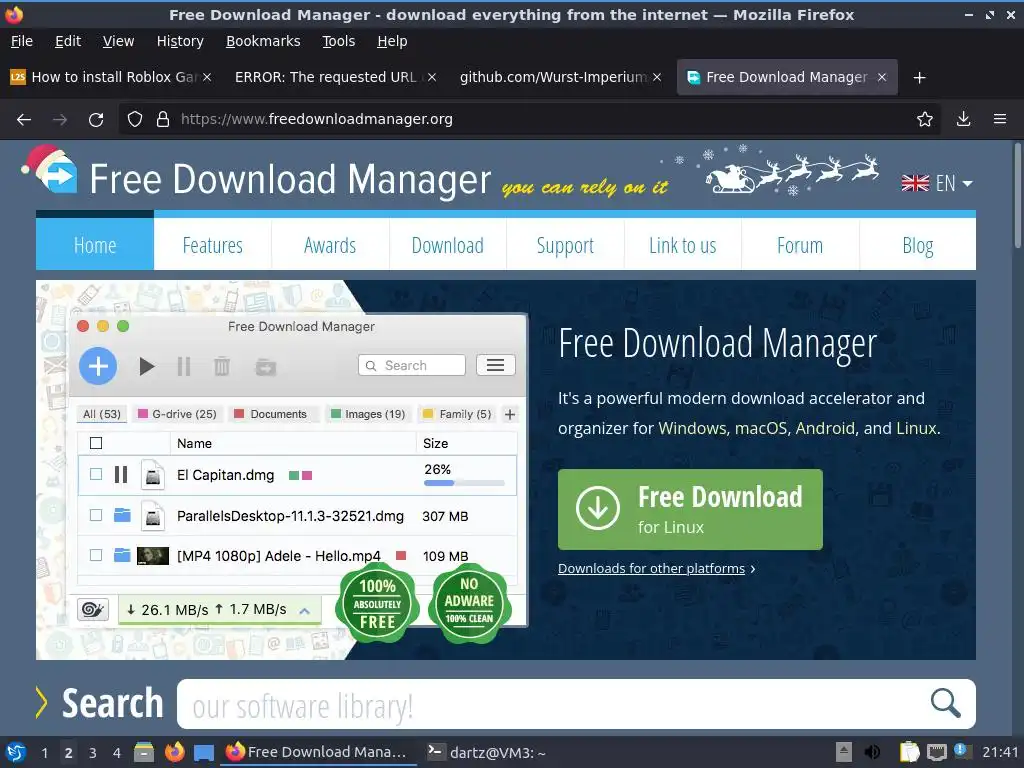1024x768 pixels.
Task: Open the Firefox downloads panel
Action: pyautogui.click(x=963, y=120)
